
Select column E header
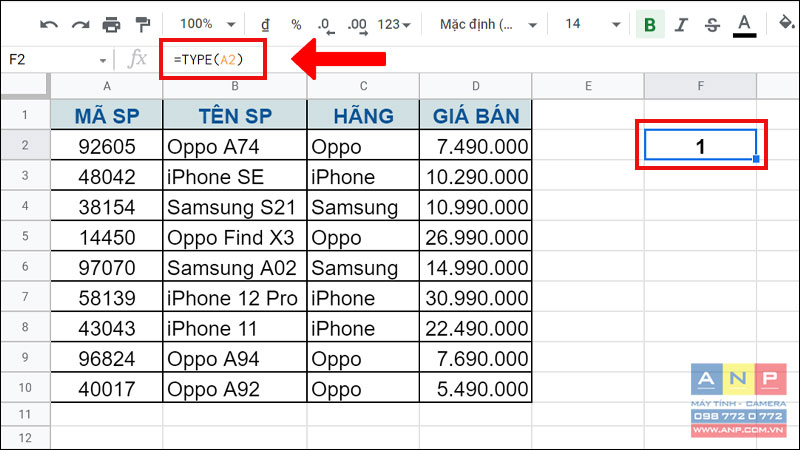tap(588, 86)
